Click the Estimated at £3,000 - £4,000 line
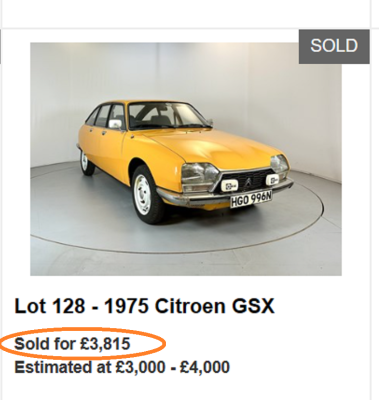The width and height of the screenshot is (379, 400). 122,367
